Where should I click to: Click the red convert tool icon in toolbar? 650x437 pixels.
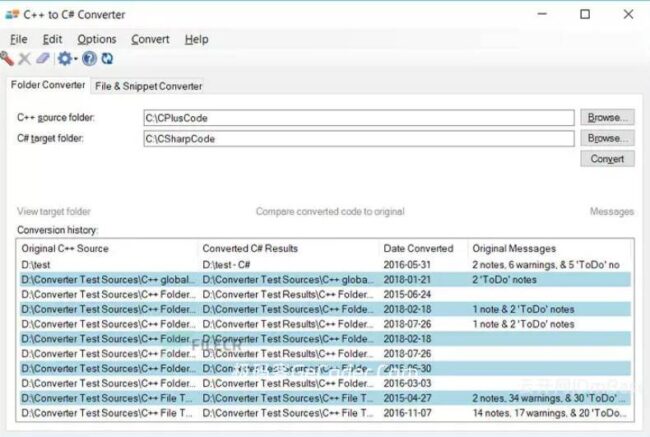[x=7, y=58]
